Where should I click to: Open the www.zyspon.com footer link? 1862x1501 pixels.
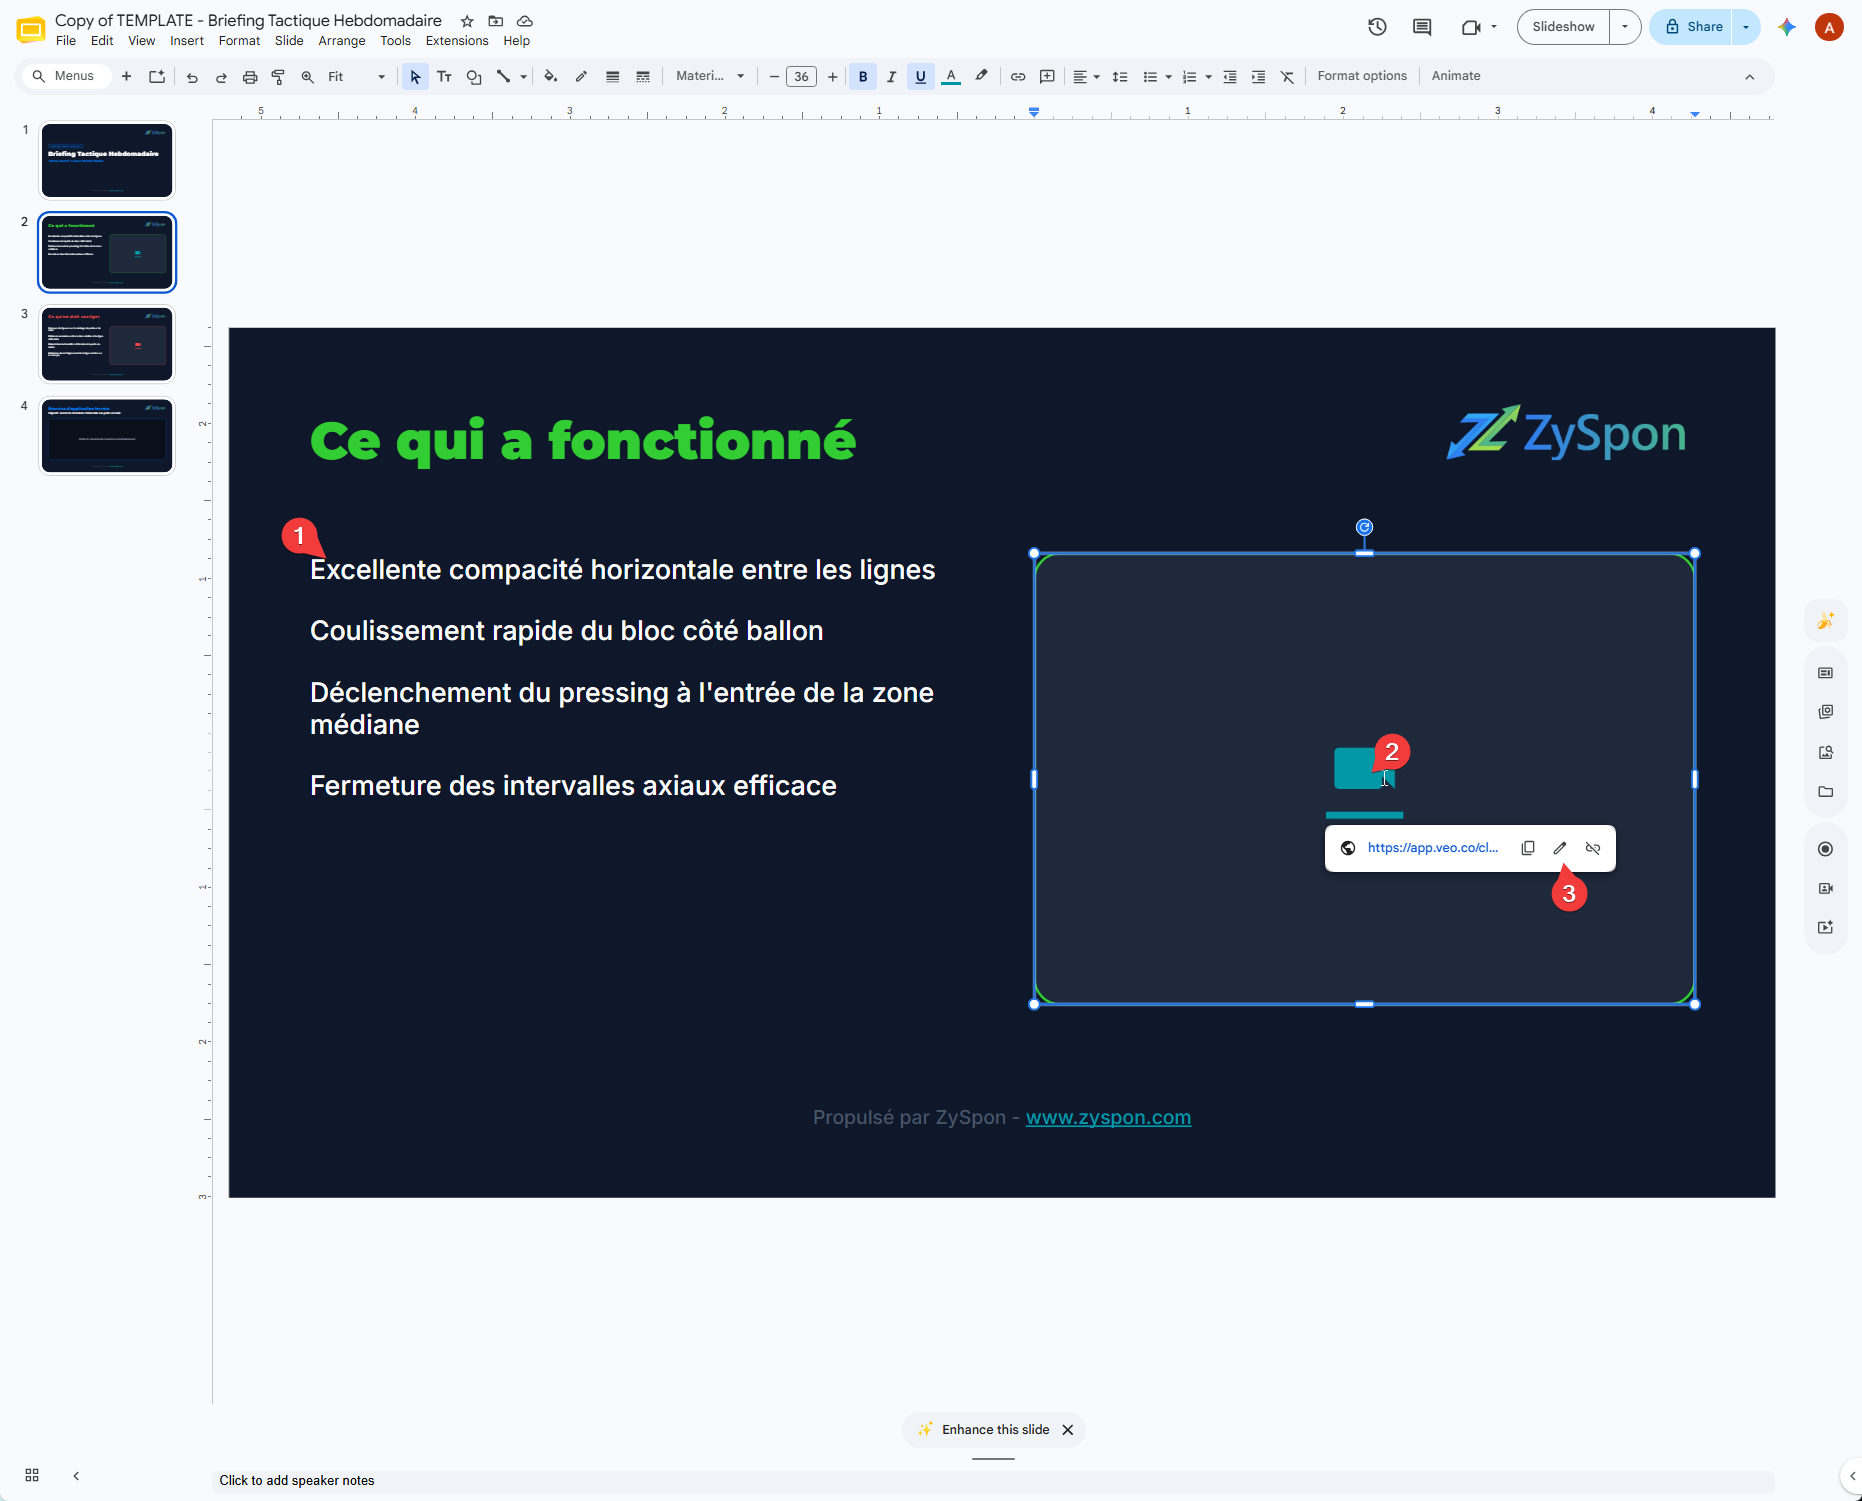[1108, 1118]
